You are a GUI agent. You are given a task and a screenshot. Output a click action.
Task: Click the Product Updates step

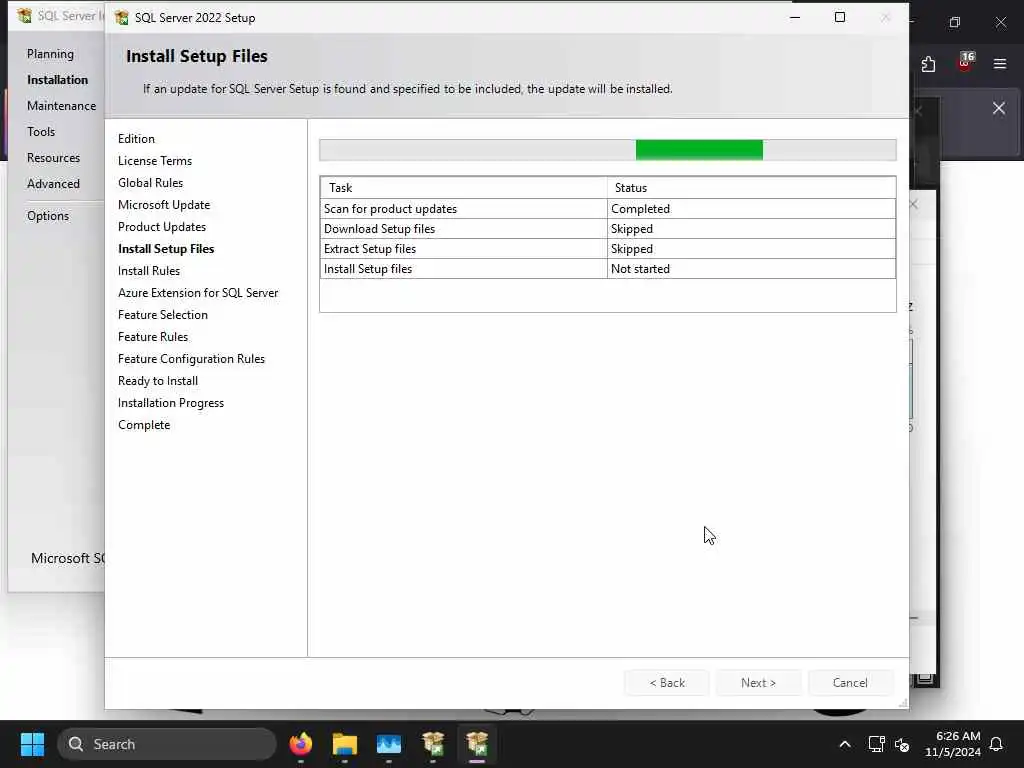162,227
